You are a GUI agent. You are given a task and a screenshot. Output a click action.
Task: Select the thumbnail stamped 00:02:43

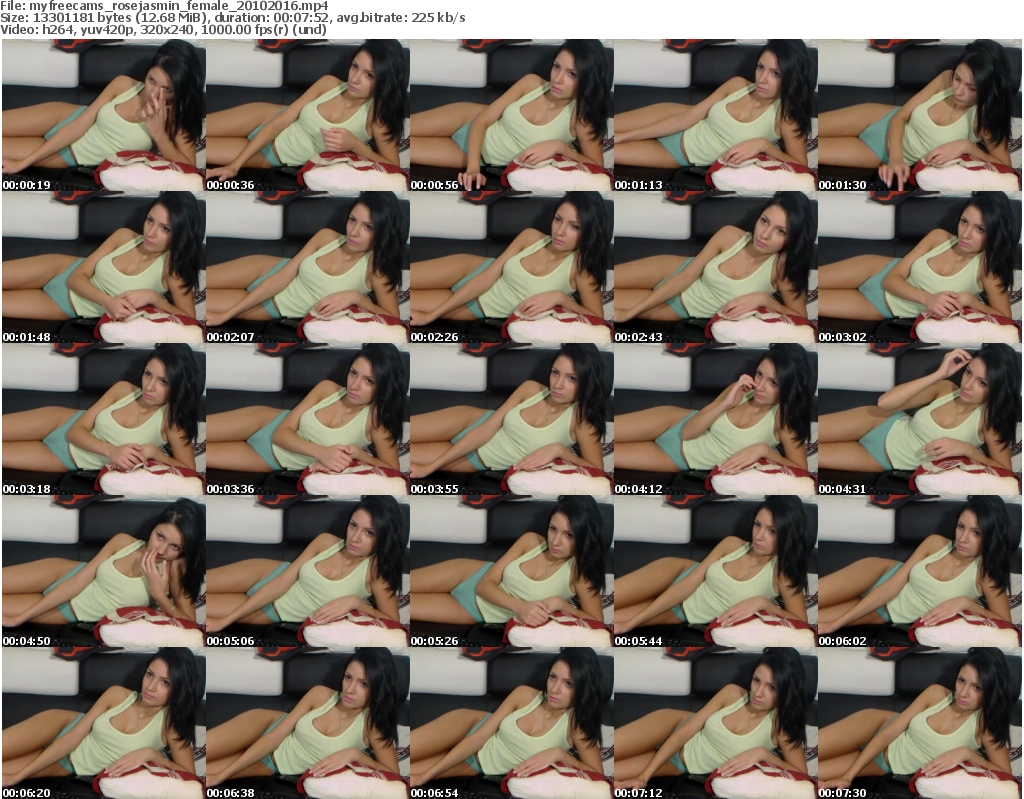pos(715,267)
